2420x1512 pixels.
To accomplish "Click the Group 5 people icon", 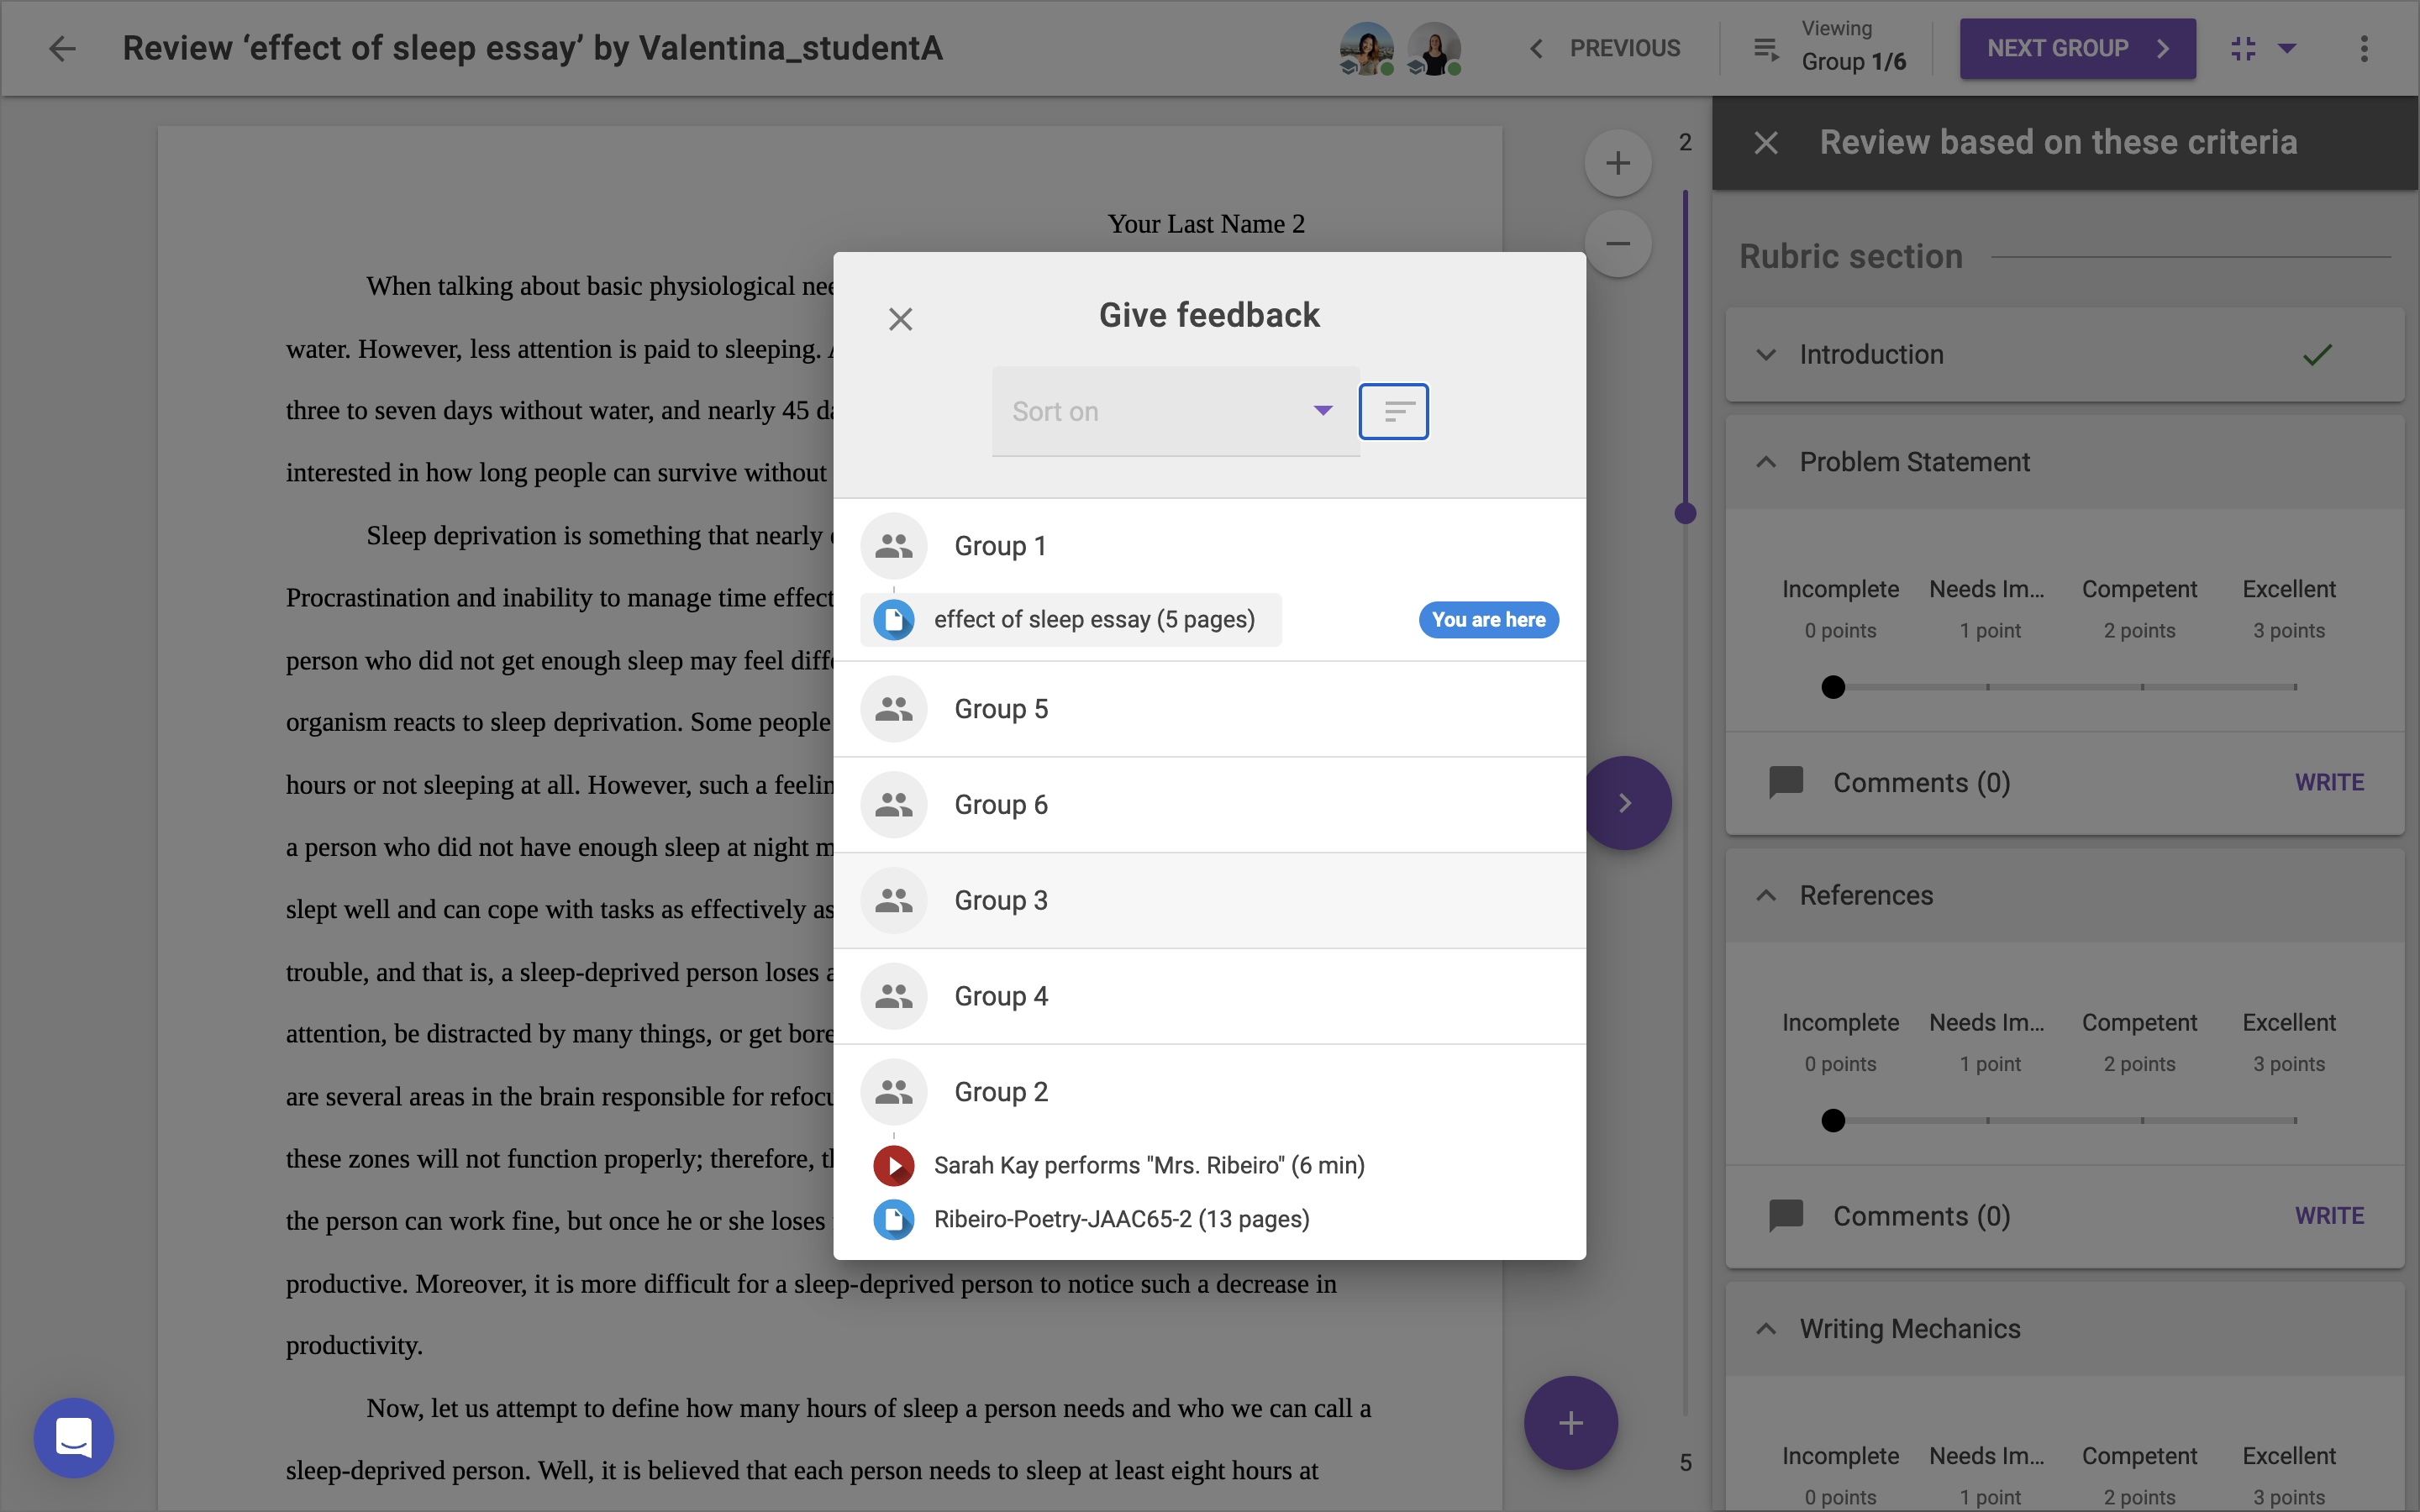I will (893, 709).
